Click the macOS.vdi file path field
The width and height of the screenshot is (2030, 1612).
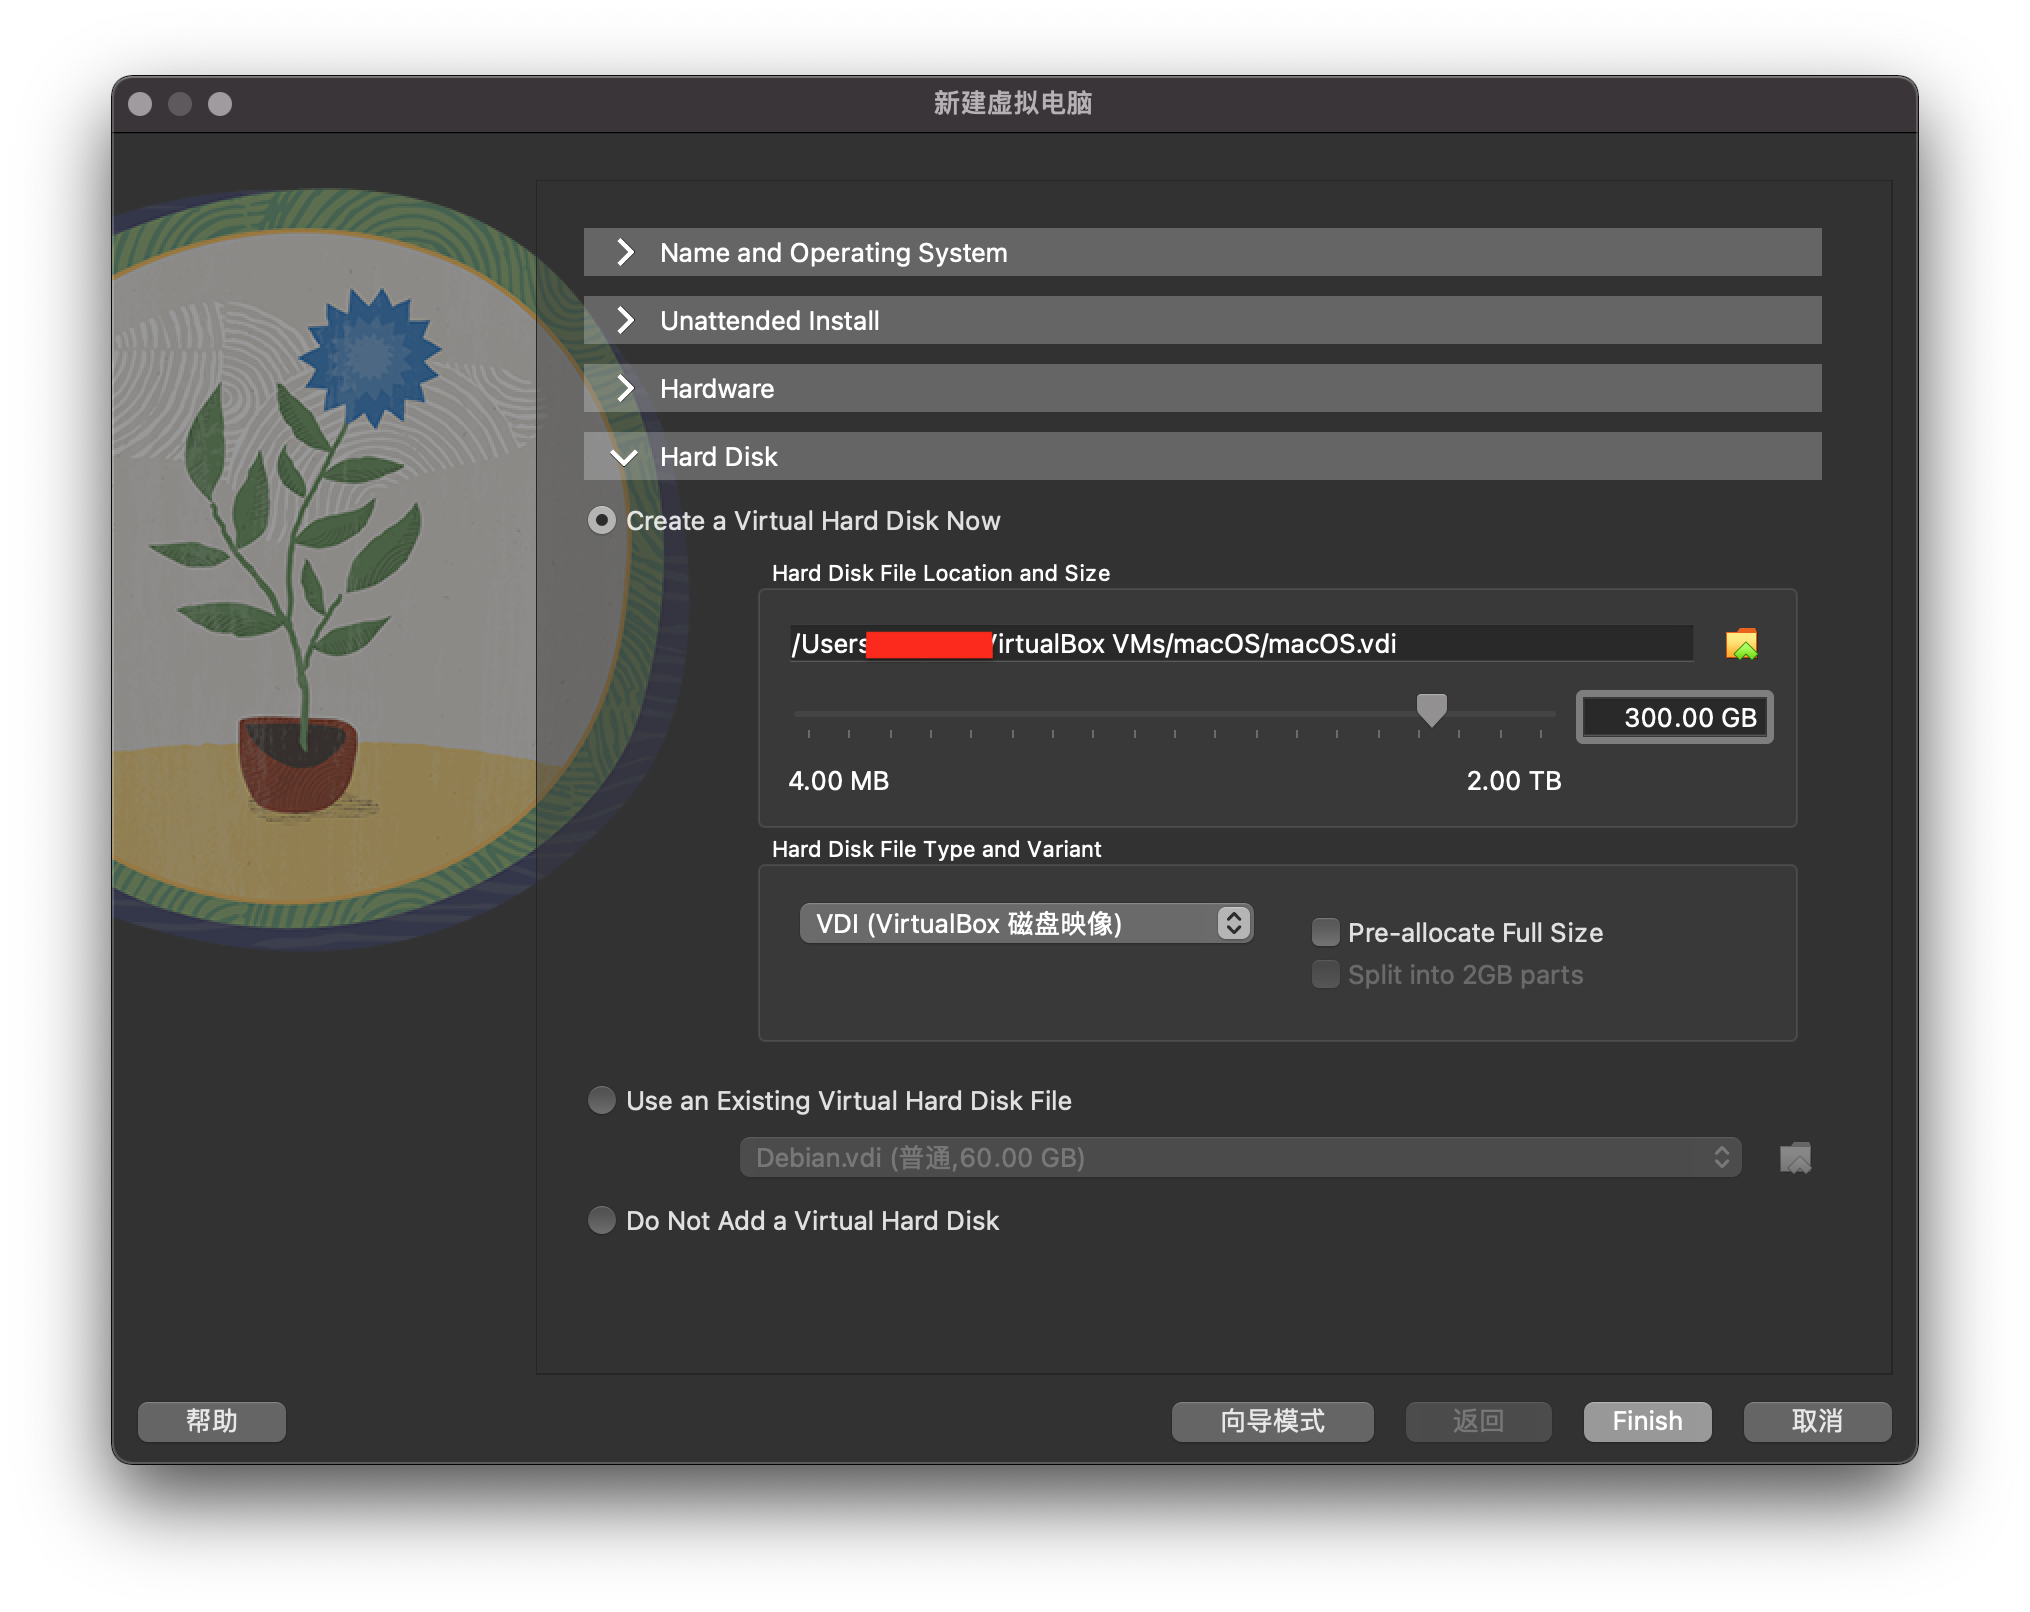[x=1241, y=644]
